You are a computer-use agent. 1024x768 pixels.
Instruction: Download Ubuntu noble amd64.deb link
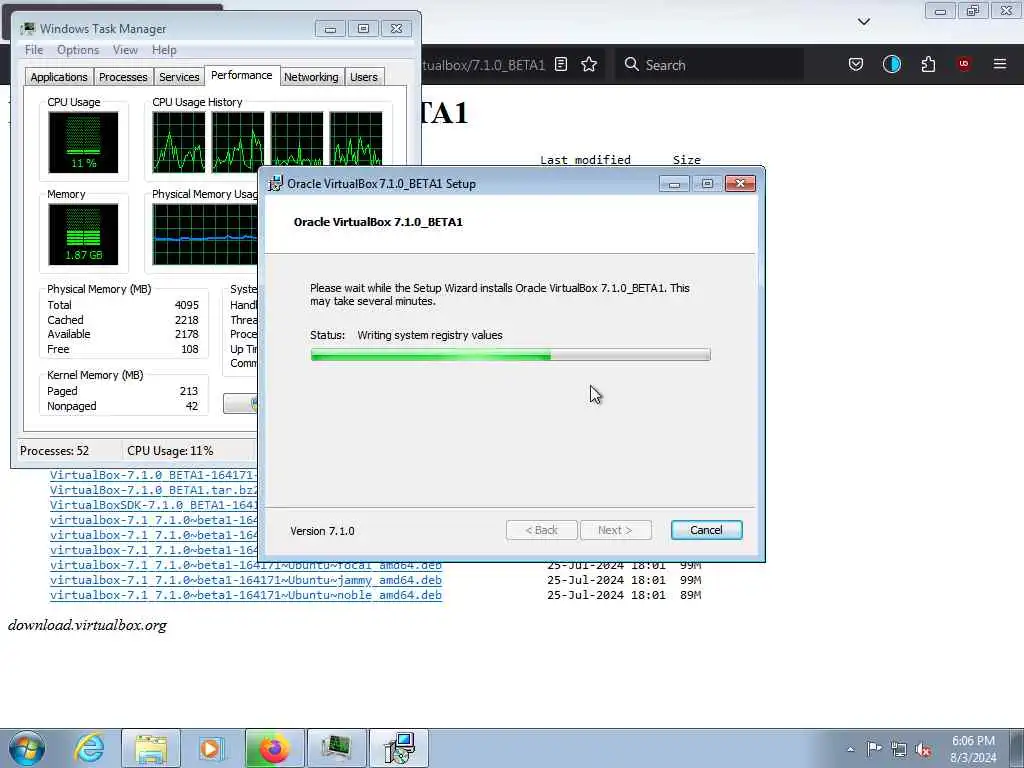246,595
